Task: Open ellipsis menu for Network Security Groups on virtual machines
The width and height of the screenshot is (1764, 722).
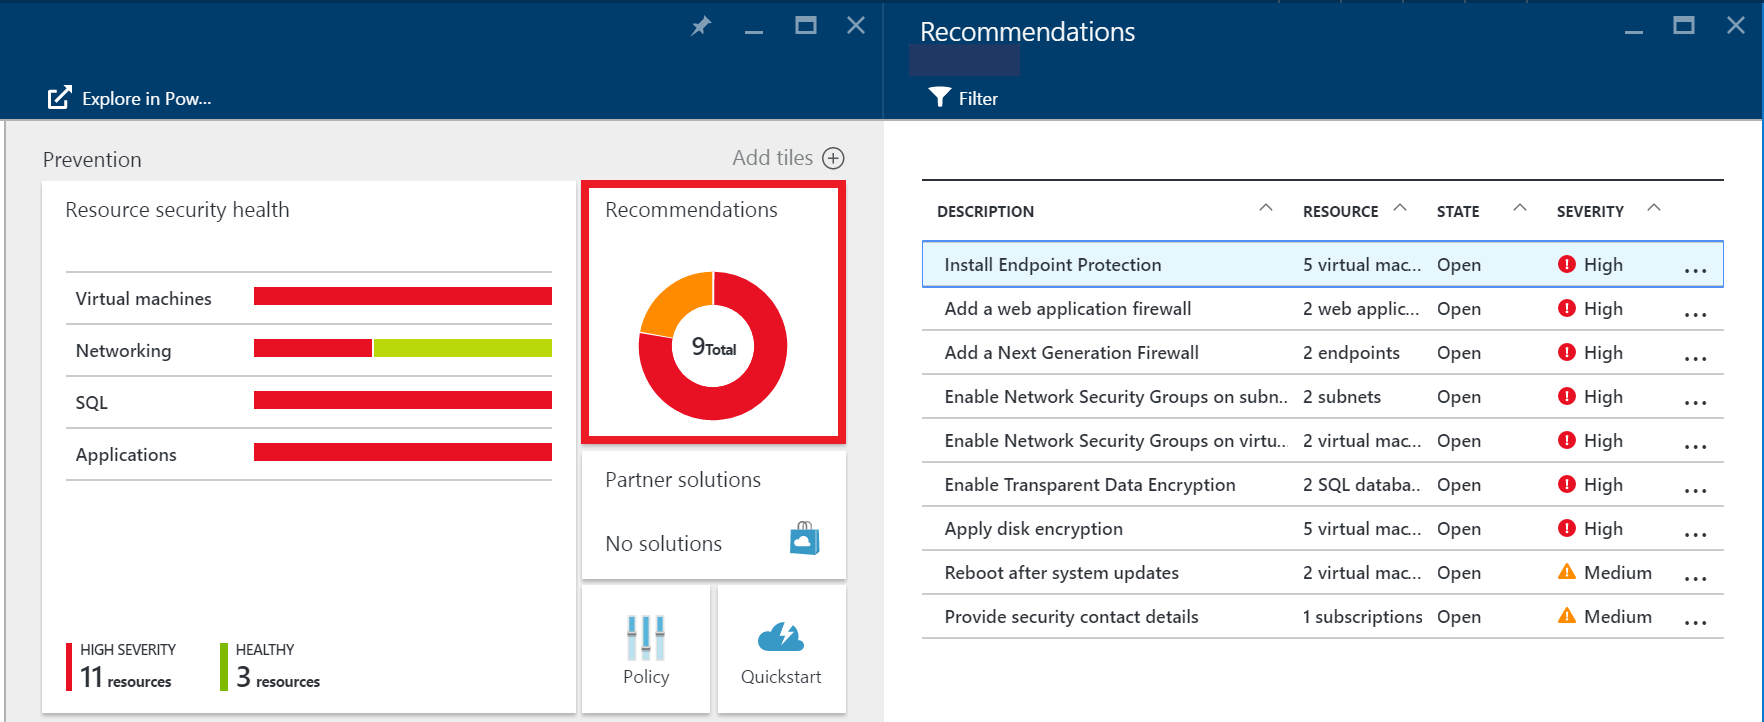Action: click(1695, 447)
